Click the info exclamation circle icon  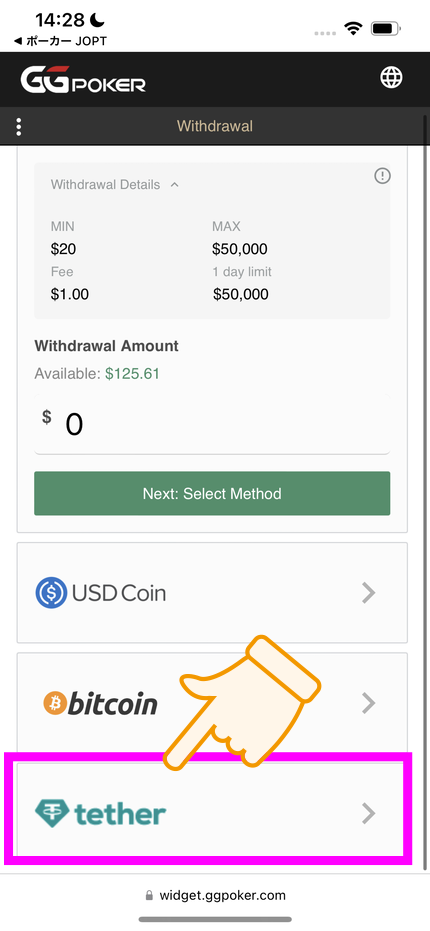click(x=382, y=176)
